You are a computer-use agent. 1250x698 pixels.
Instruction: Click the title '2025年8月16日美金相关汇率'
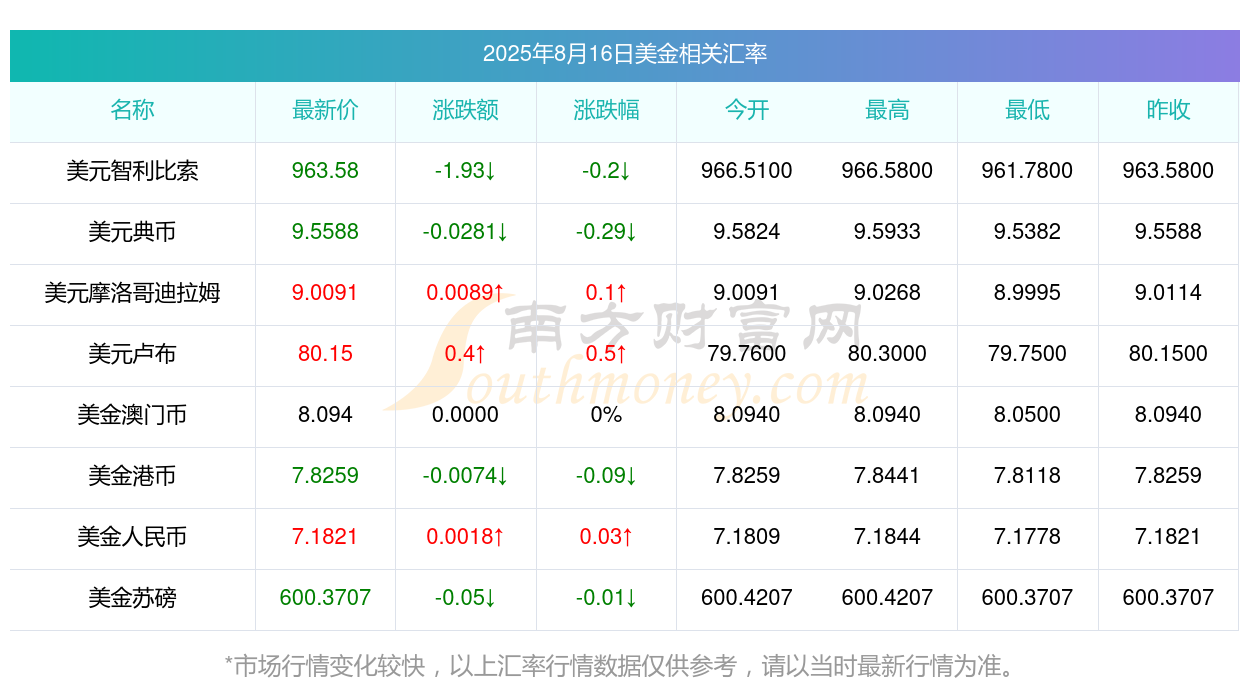tap(625, 54)
